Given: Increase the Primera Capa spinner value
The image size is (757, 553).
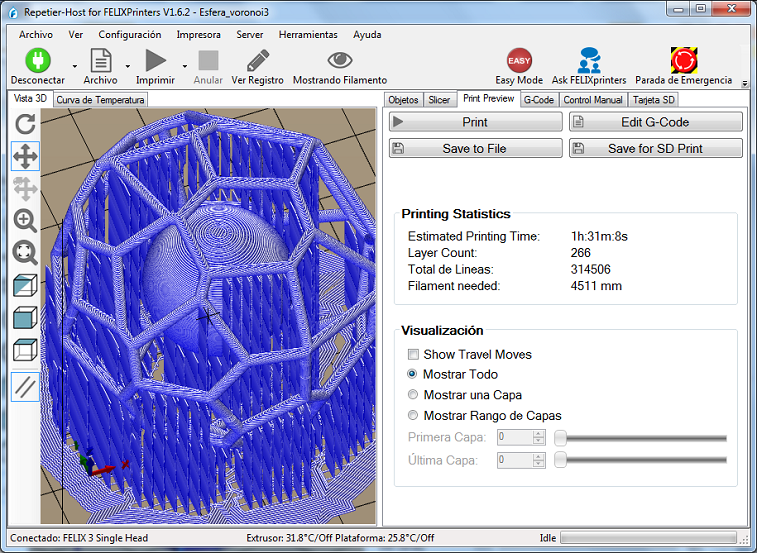Looking at the screenshot, I should click(538, 433).
